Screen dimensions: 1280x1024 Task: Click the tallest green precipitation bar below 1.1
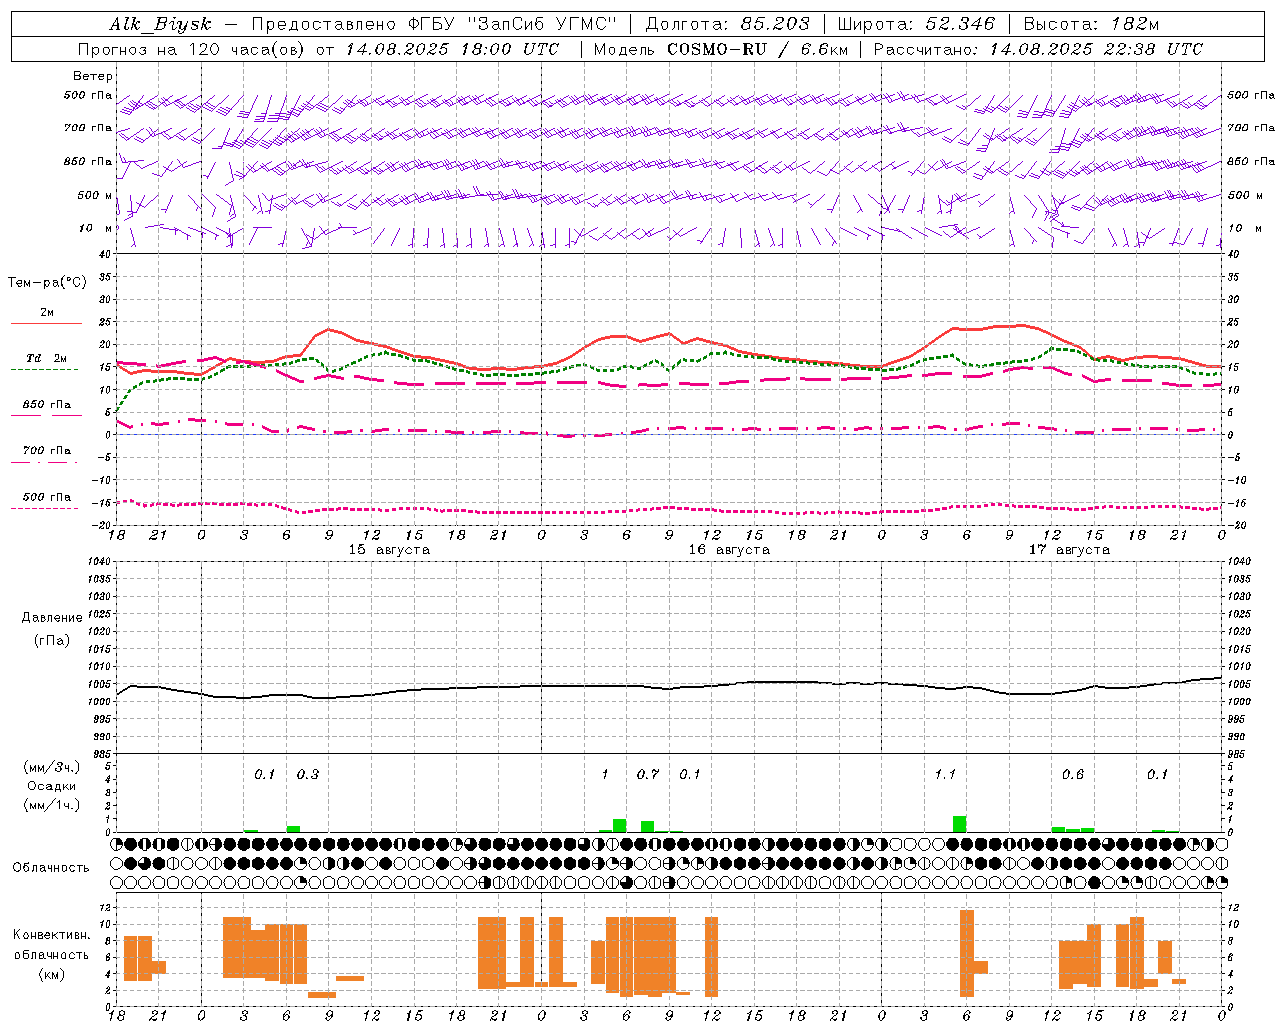point(960,824)
